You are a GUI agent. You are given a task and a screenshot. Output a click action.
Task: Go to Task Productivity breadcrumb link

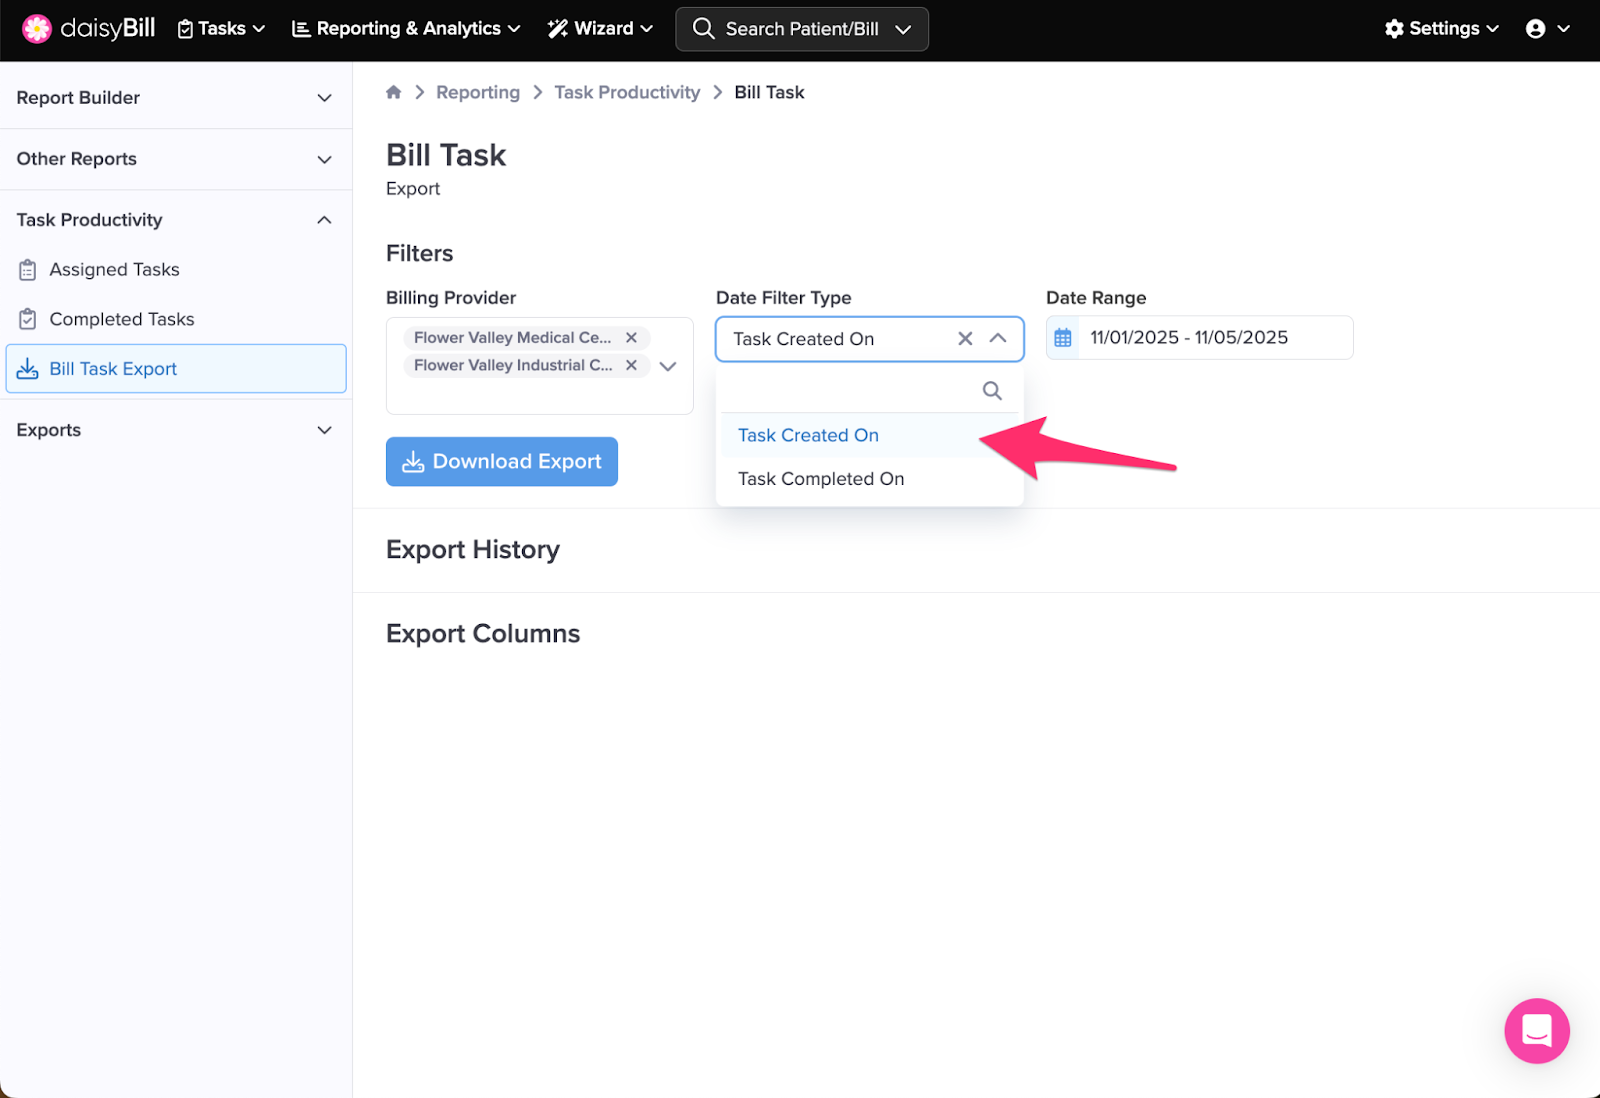tap(627, 92)
